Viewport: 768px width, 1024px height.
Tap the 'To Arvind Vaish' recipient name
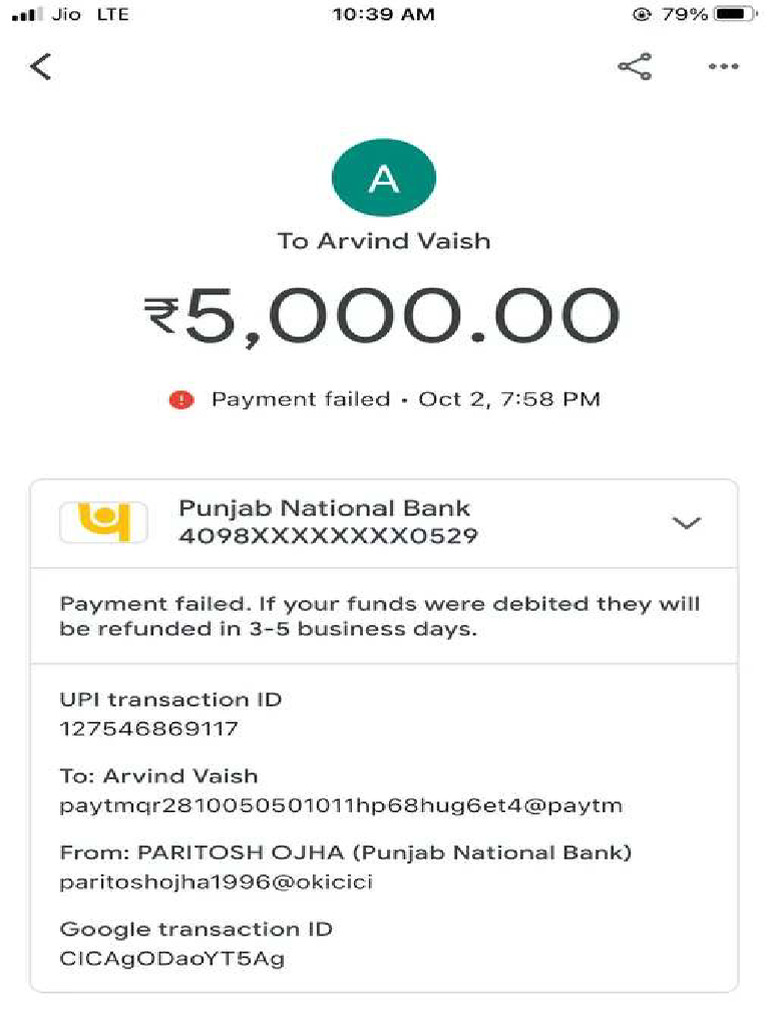[384, 241]
